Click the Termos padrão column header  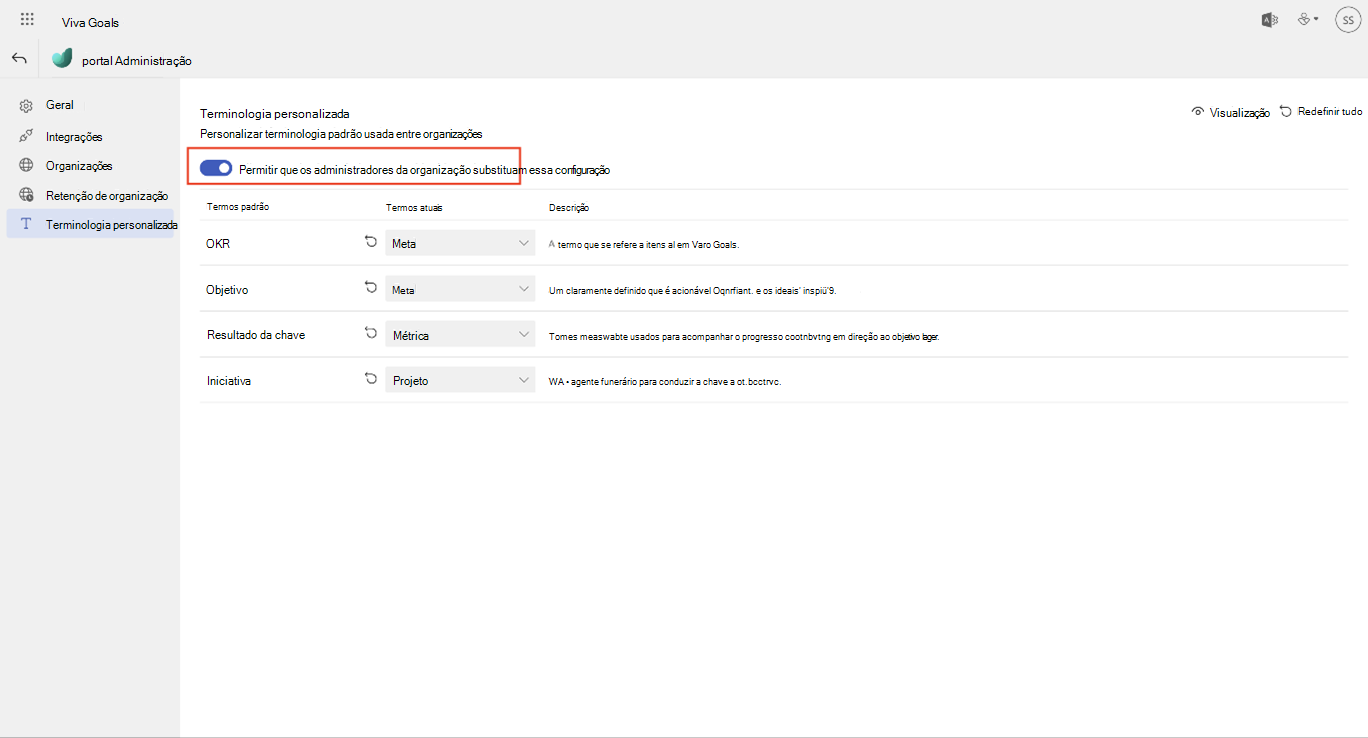tap(238, 207)
